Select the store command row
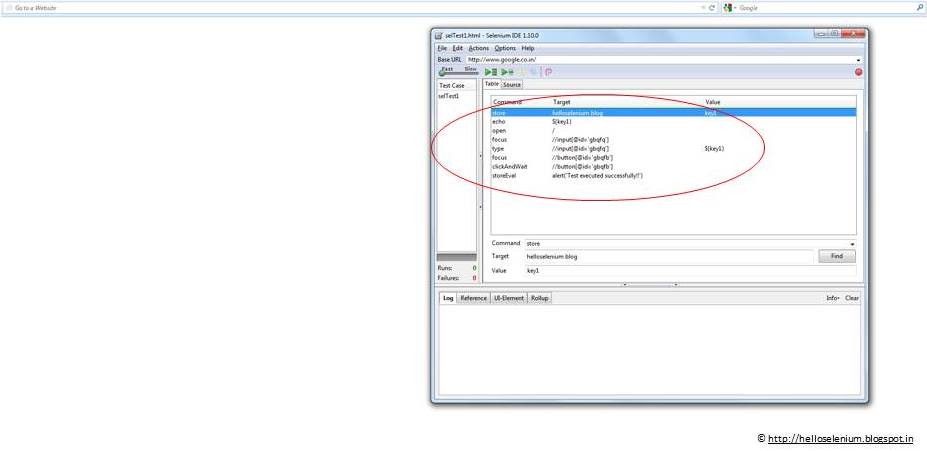This screenshot has width=927, height=451. (673, 112)
